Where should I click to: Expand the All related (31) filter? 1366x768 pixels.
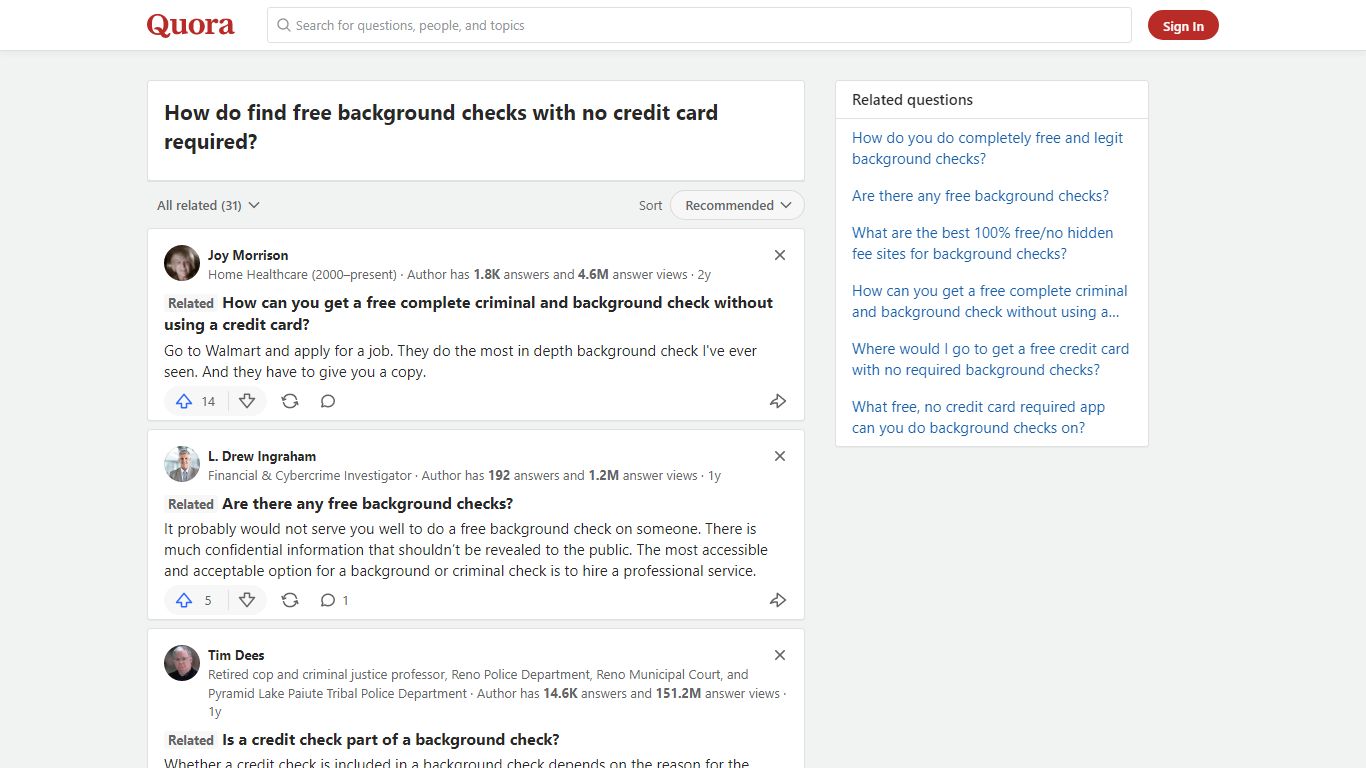point(208,205)
